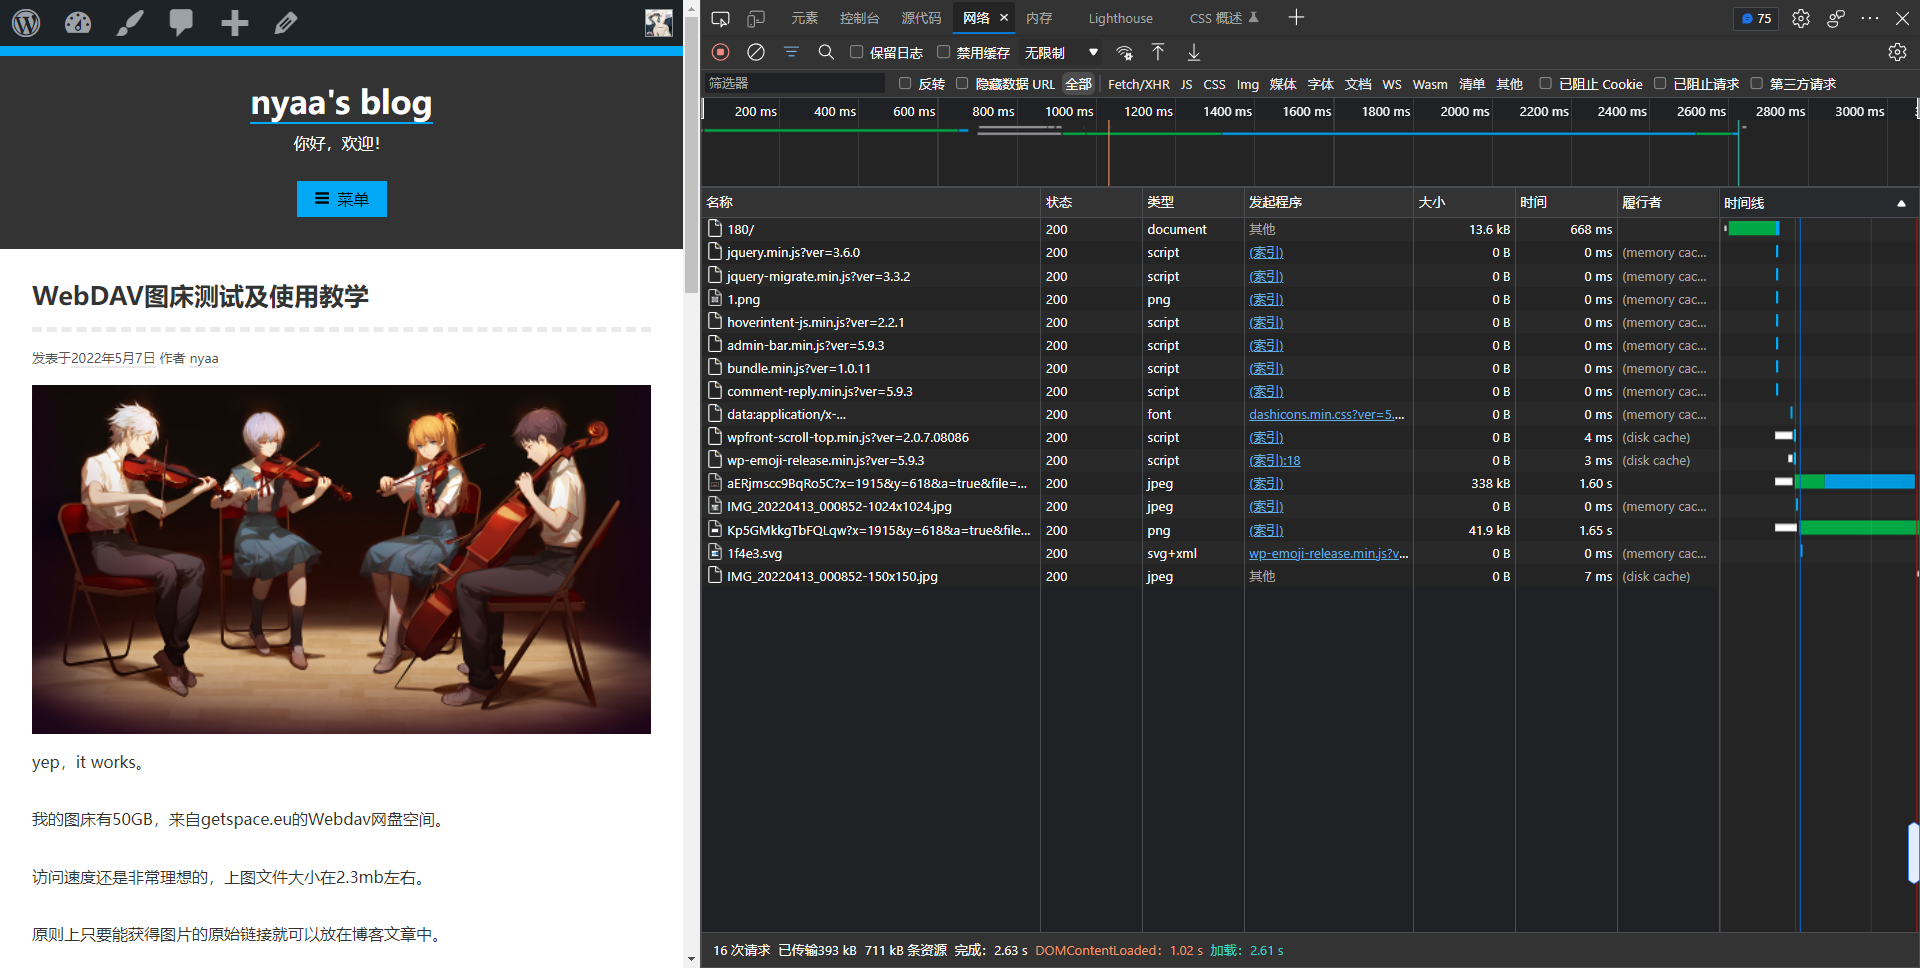Stop recording network log
1920x968 pixels.
coord(721,52)
